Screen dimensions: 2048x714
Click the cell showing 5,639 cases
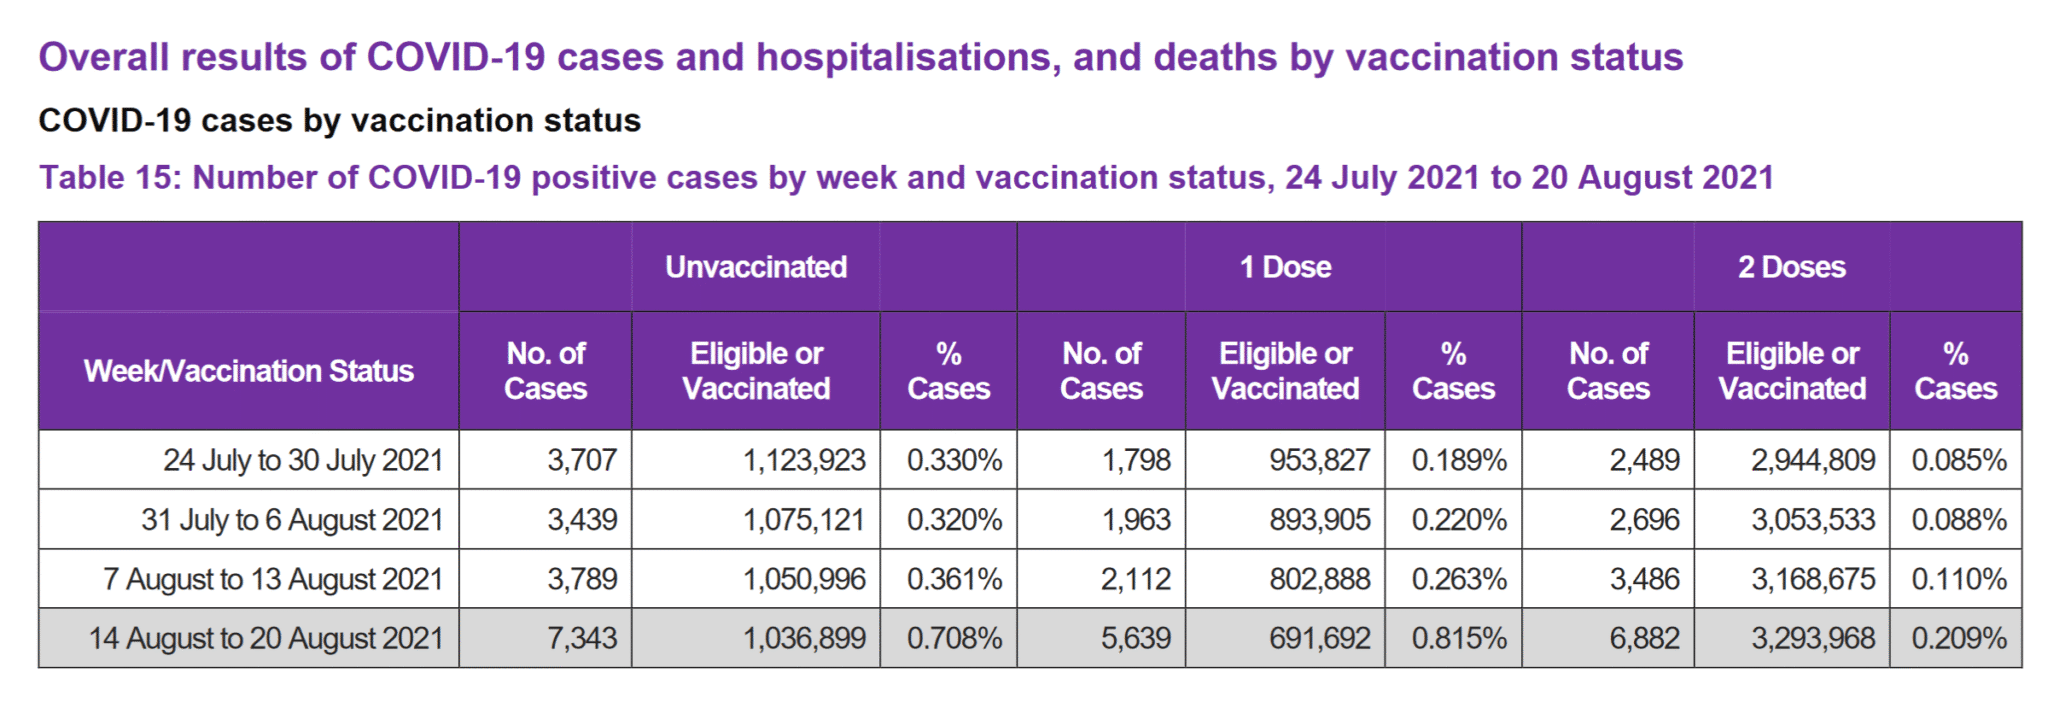(x=1135, y=638)
